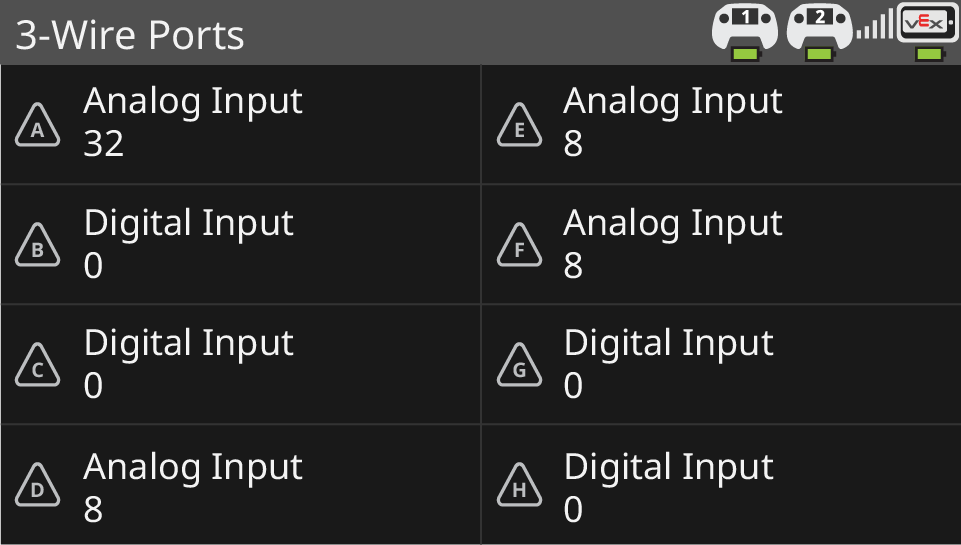Toggle port G's Digital Input label
This screenshot has height=545, width=961.
point(669,343)
